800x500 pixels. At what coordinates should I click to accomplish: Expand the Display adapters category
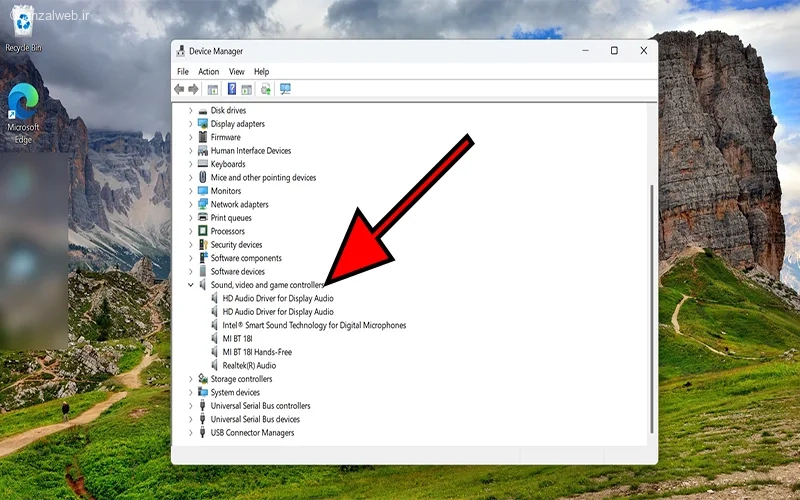tap(191, 124)
